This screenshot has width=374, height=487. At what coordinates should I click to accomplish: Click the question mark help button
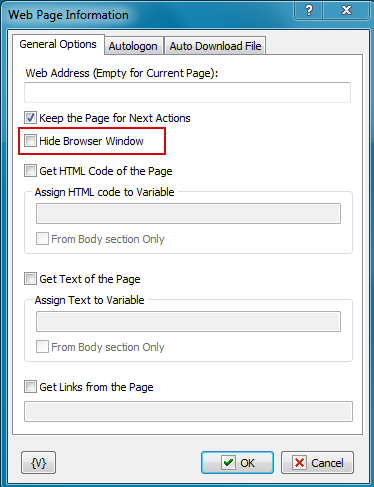pos(308,10)
